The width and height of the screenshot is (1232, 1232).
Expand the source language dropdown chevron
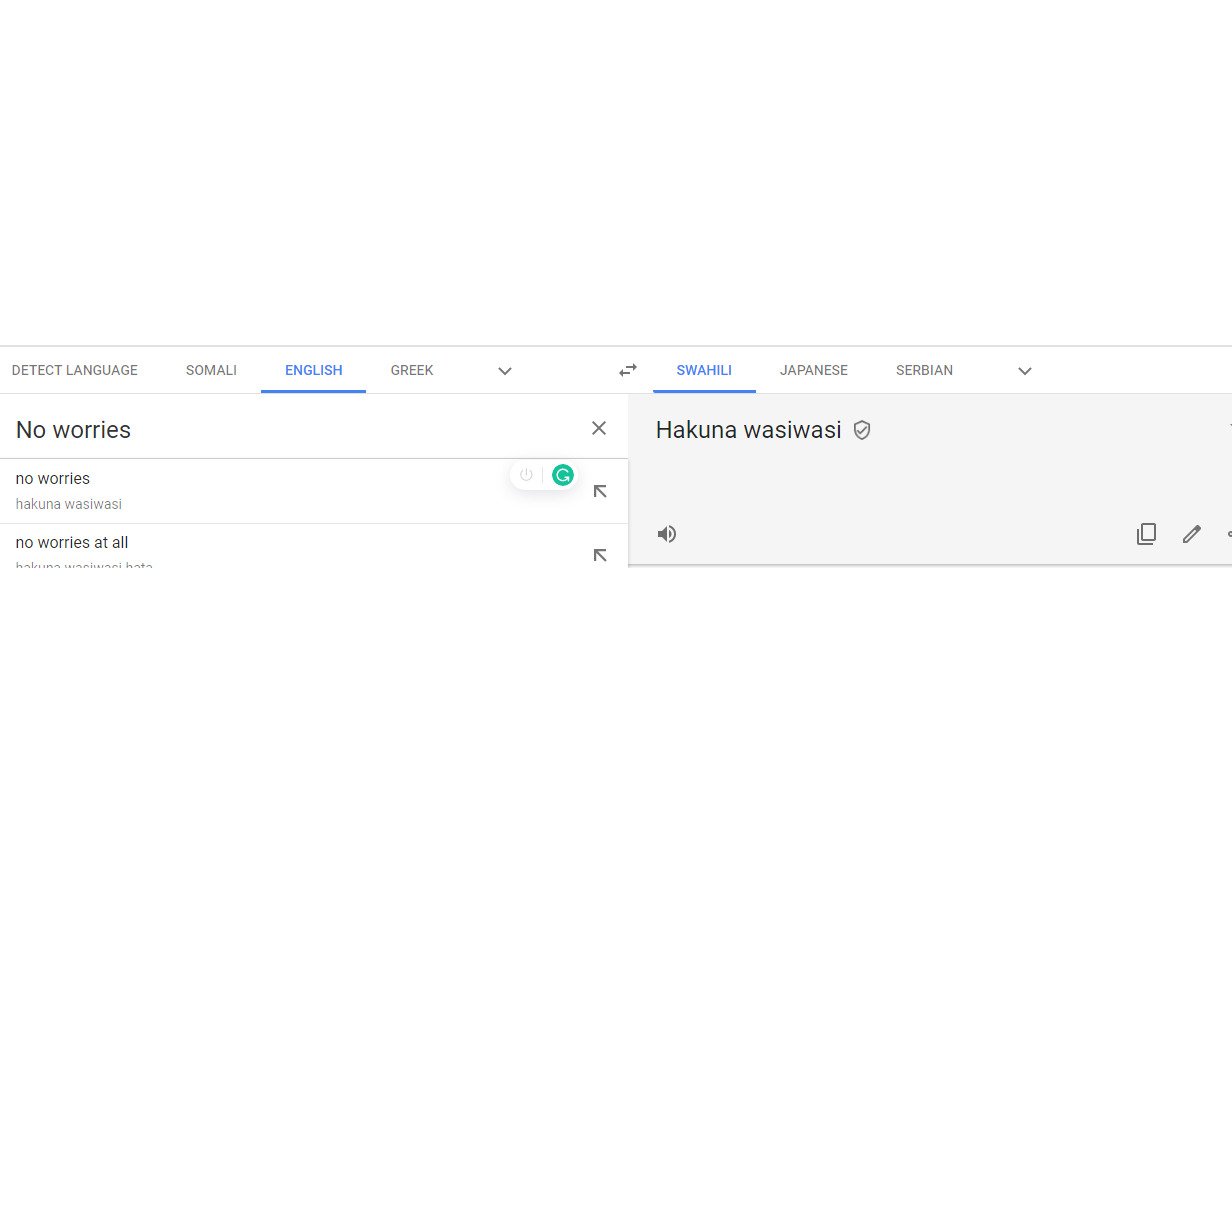pos(505,371)
